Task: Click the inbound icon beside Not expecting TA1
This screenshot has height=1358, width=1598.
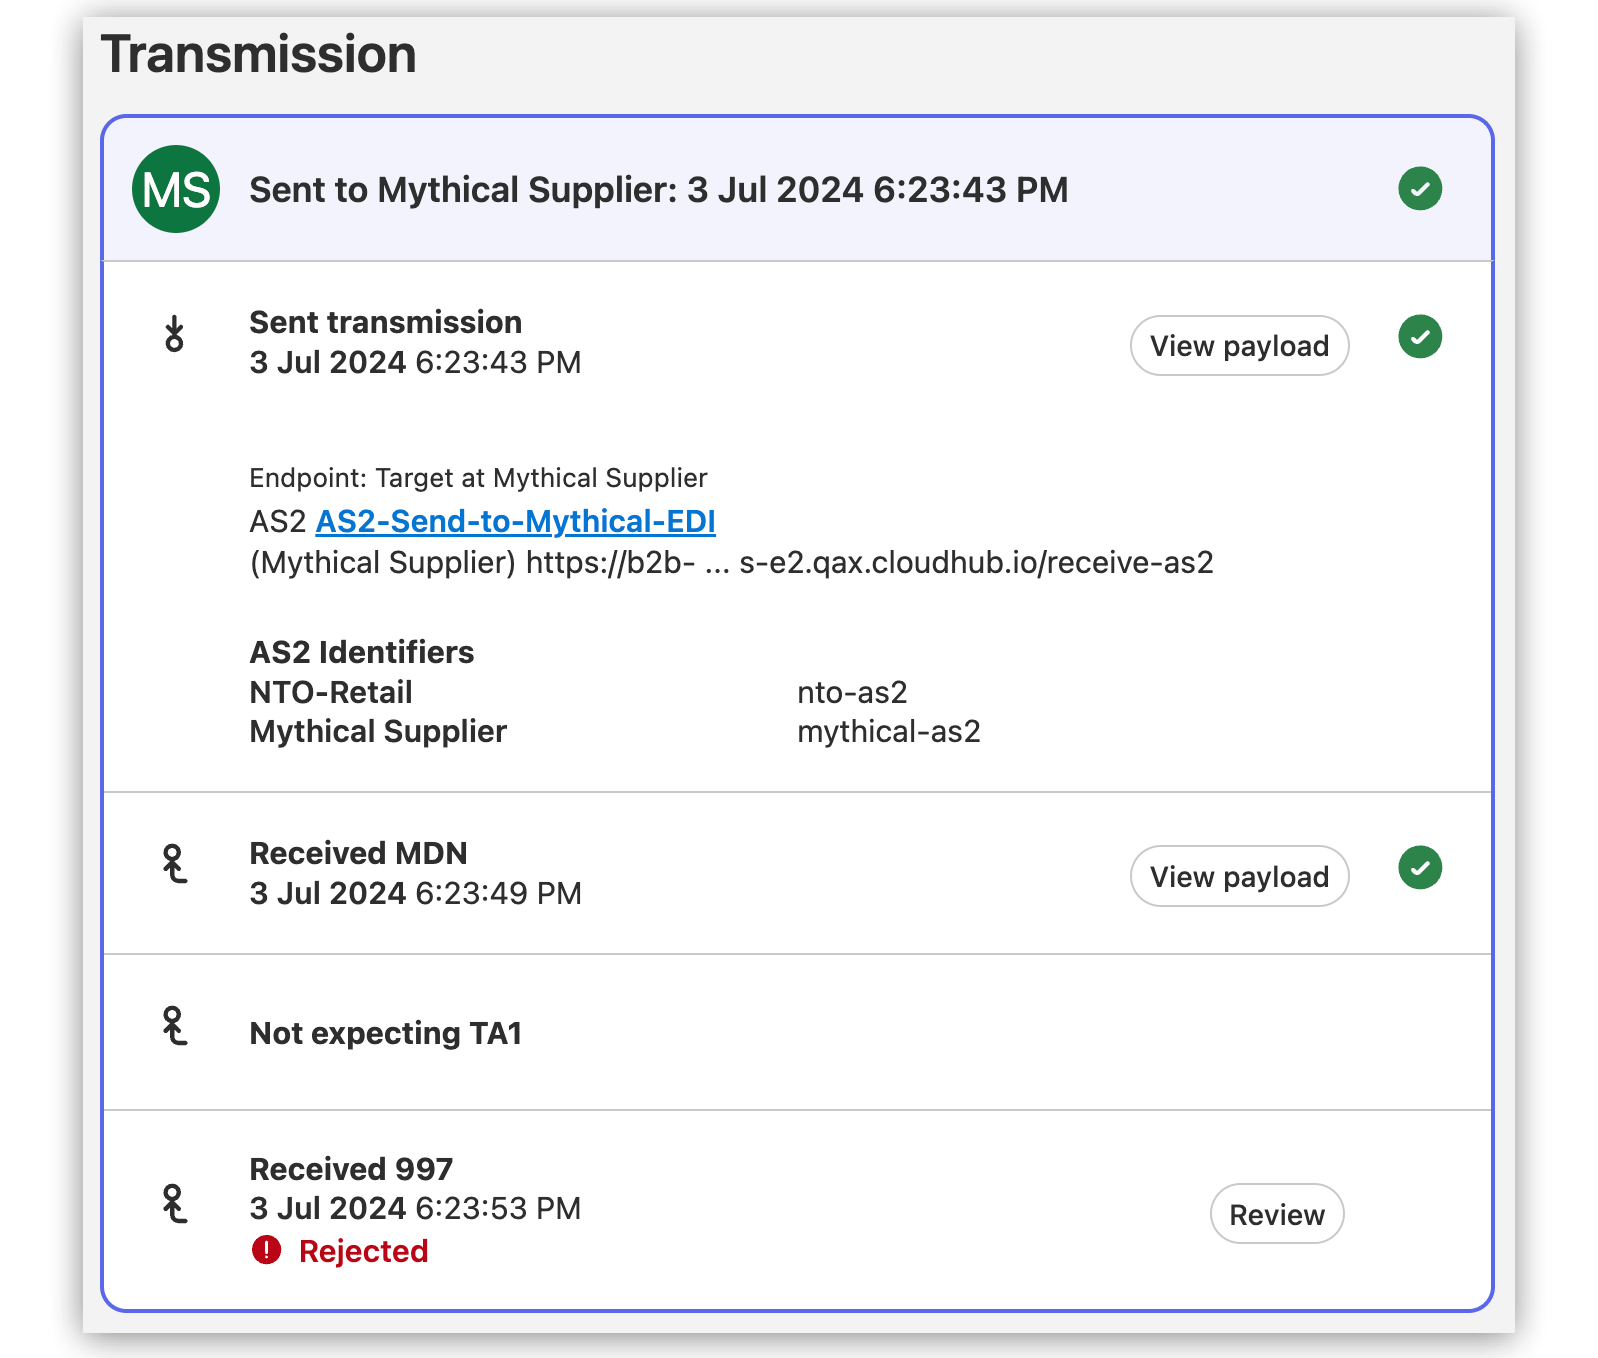Action: point(175,1026)
